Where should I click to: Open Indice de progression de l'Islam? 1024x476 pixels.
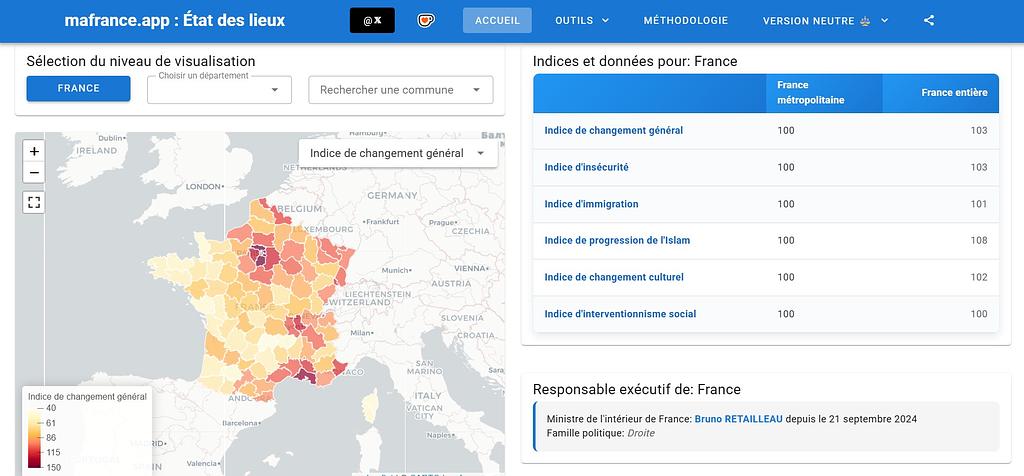coord(617,240)
